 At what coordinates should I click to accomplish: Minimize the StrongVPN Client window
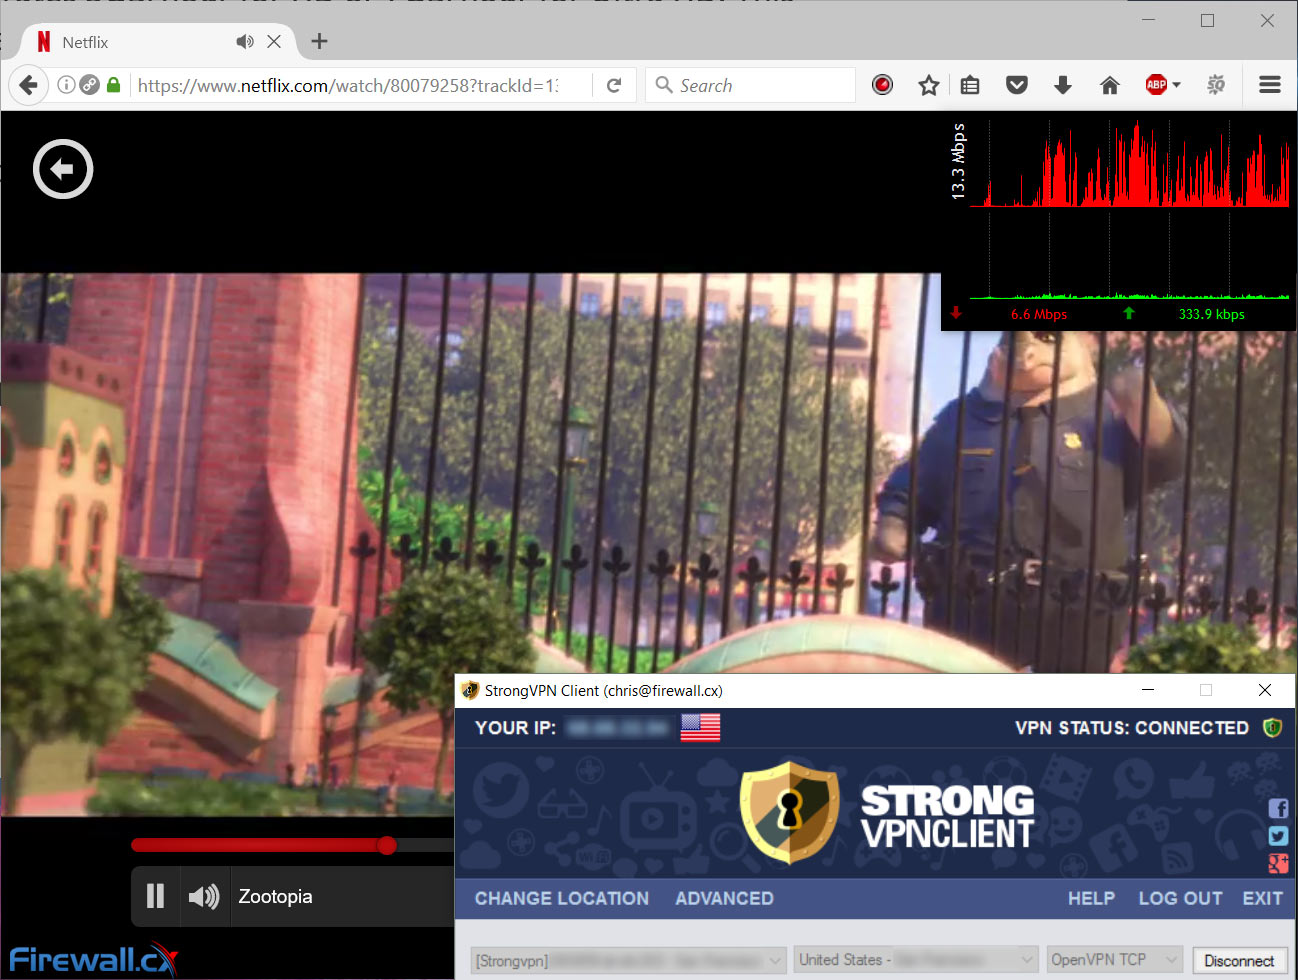(x=1148, y=690)
